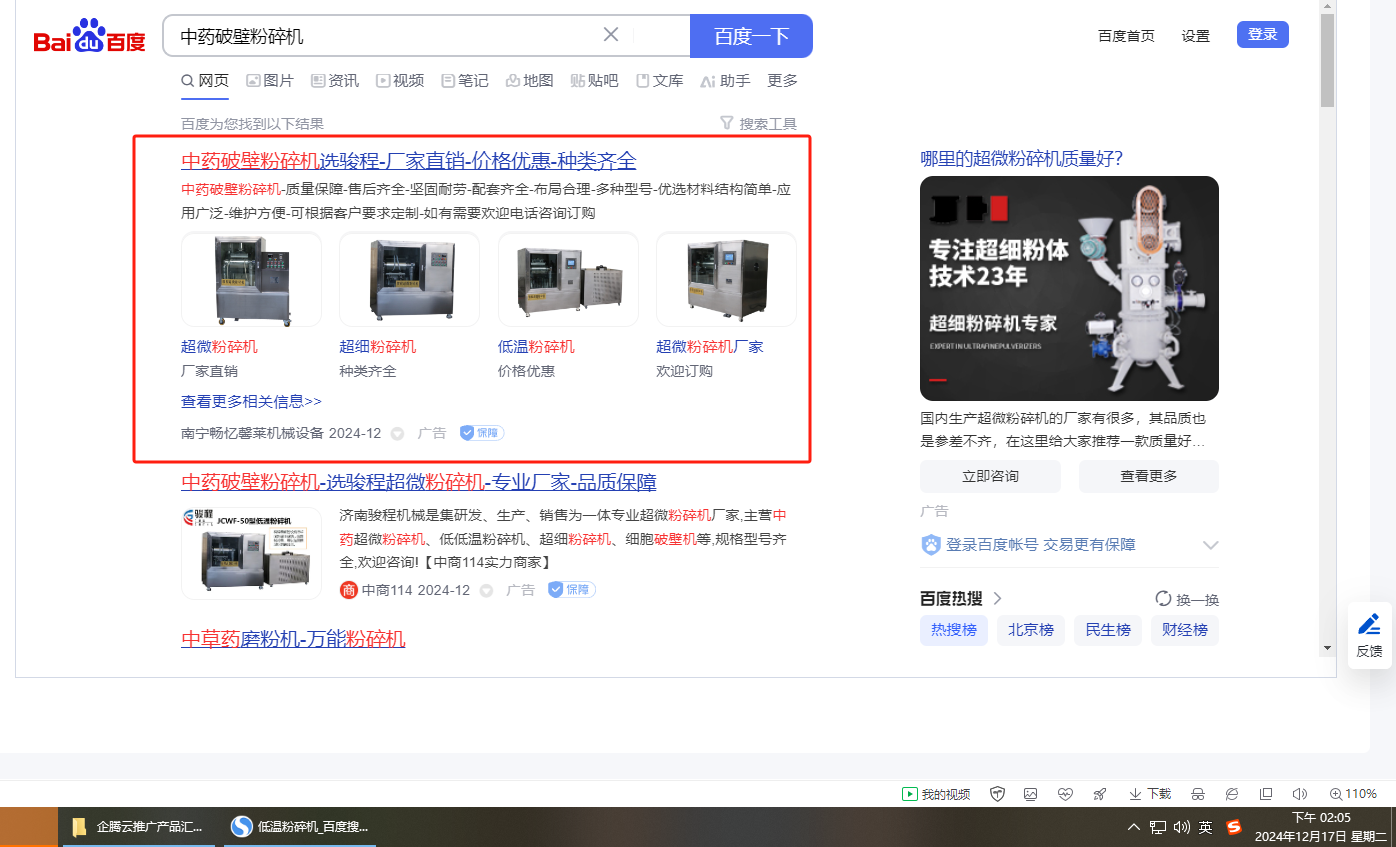Open 哪里的超微粉碎机质量好? link

[1021, 159]
